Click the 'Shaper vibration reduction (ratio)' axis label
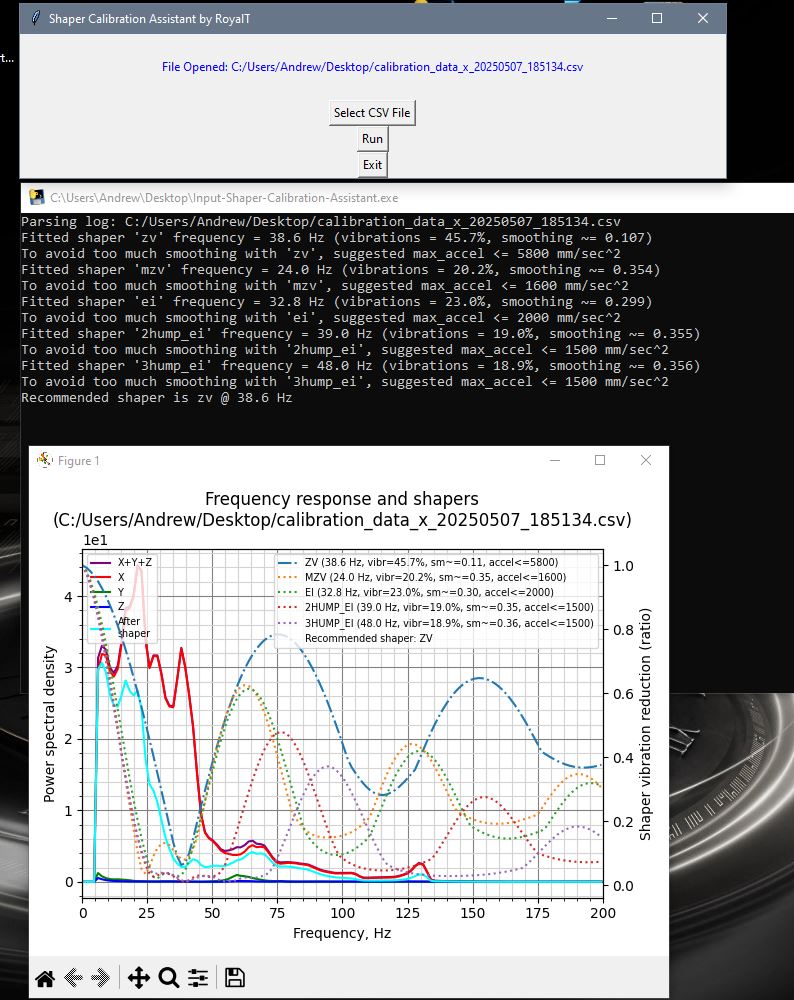 pyautogui.click(x=645, y=724)
